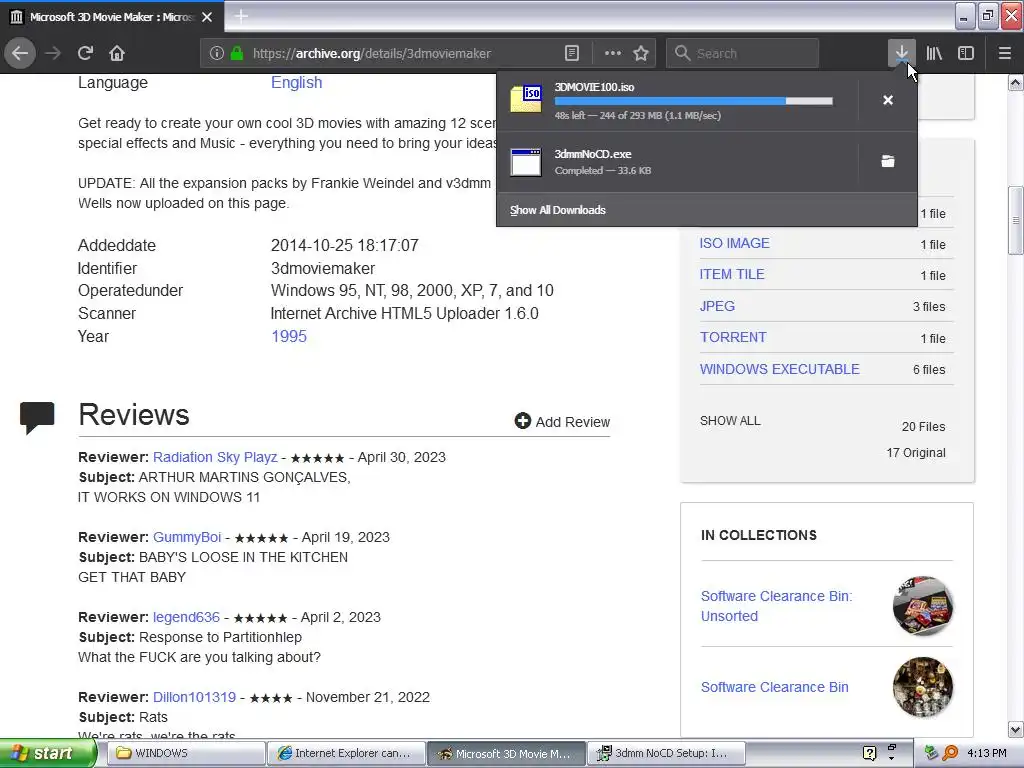This screenshot has width=1024, height=768.
Task: Click the 3DMOVIE100.iso download progress bar
Action: pyautogui.click(x=694, y=101)
